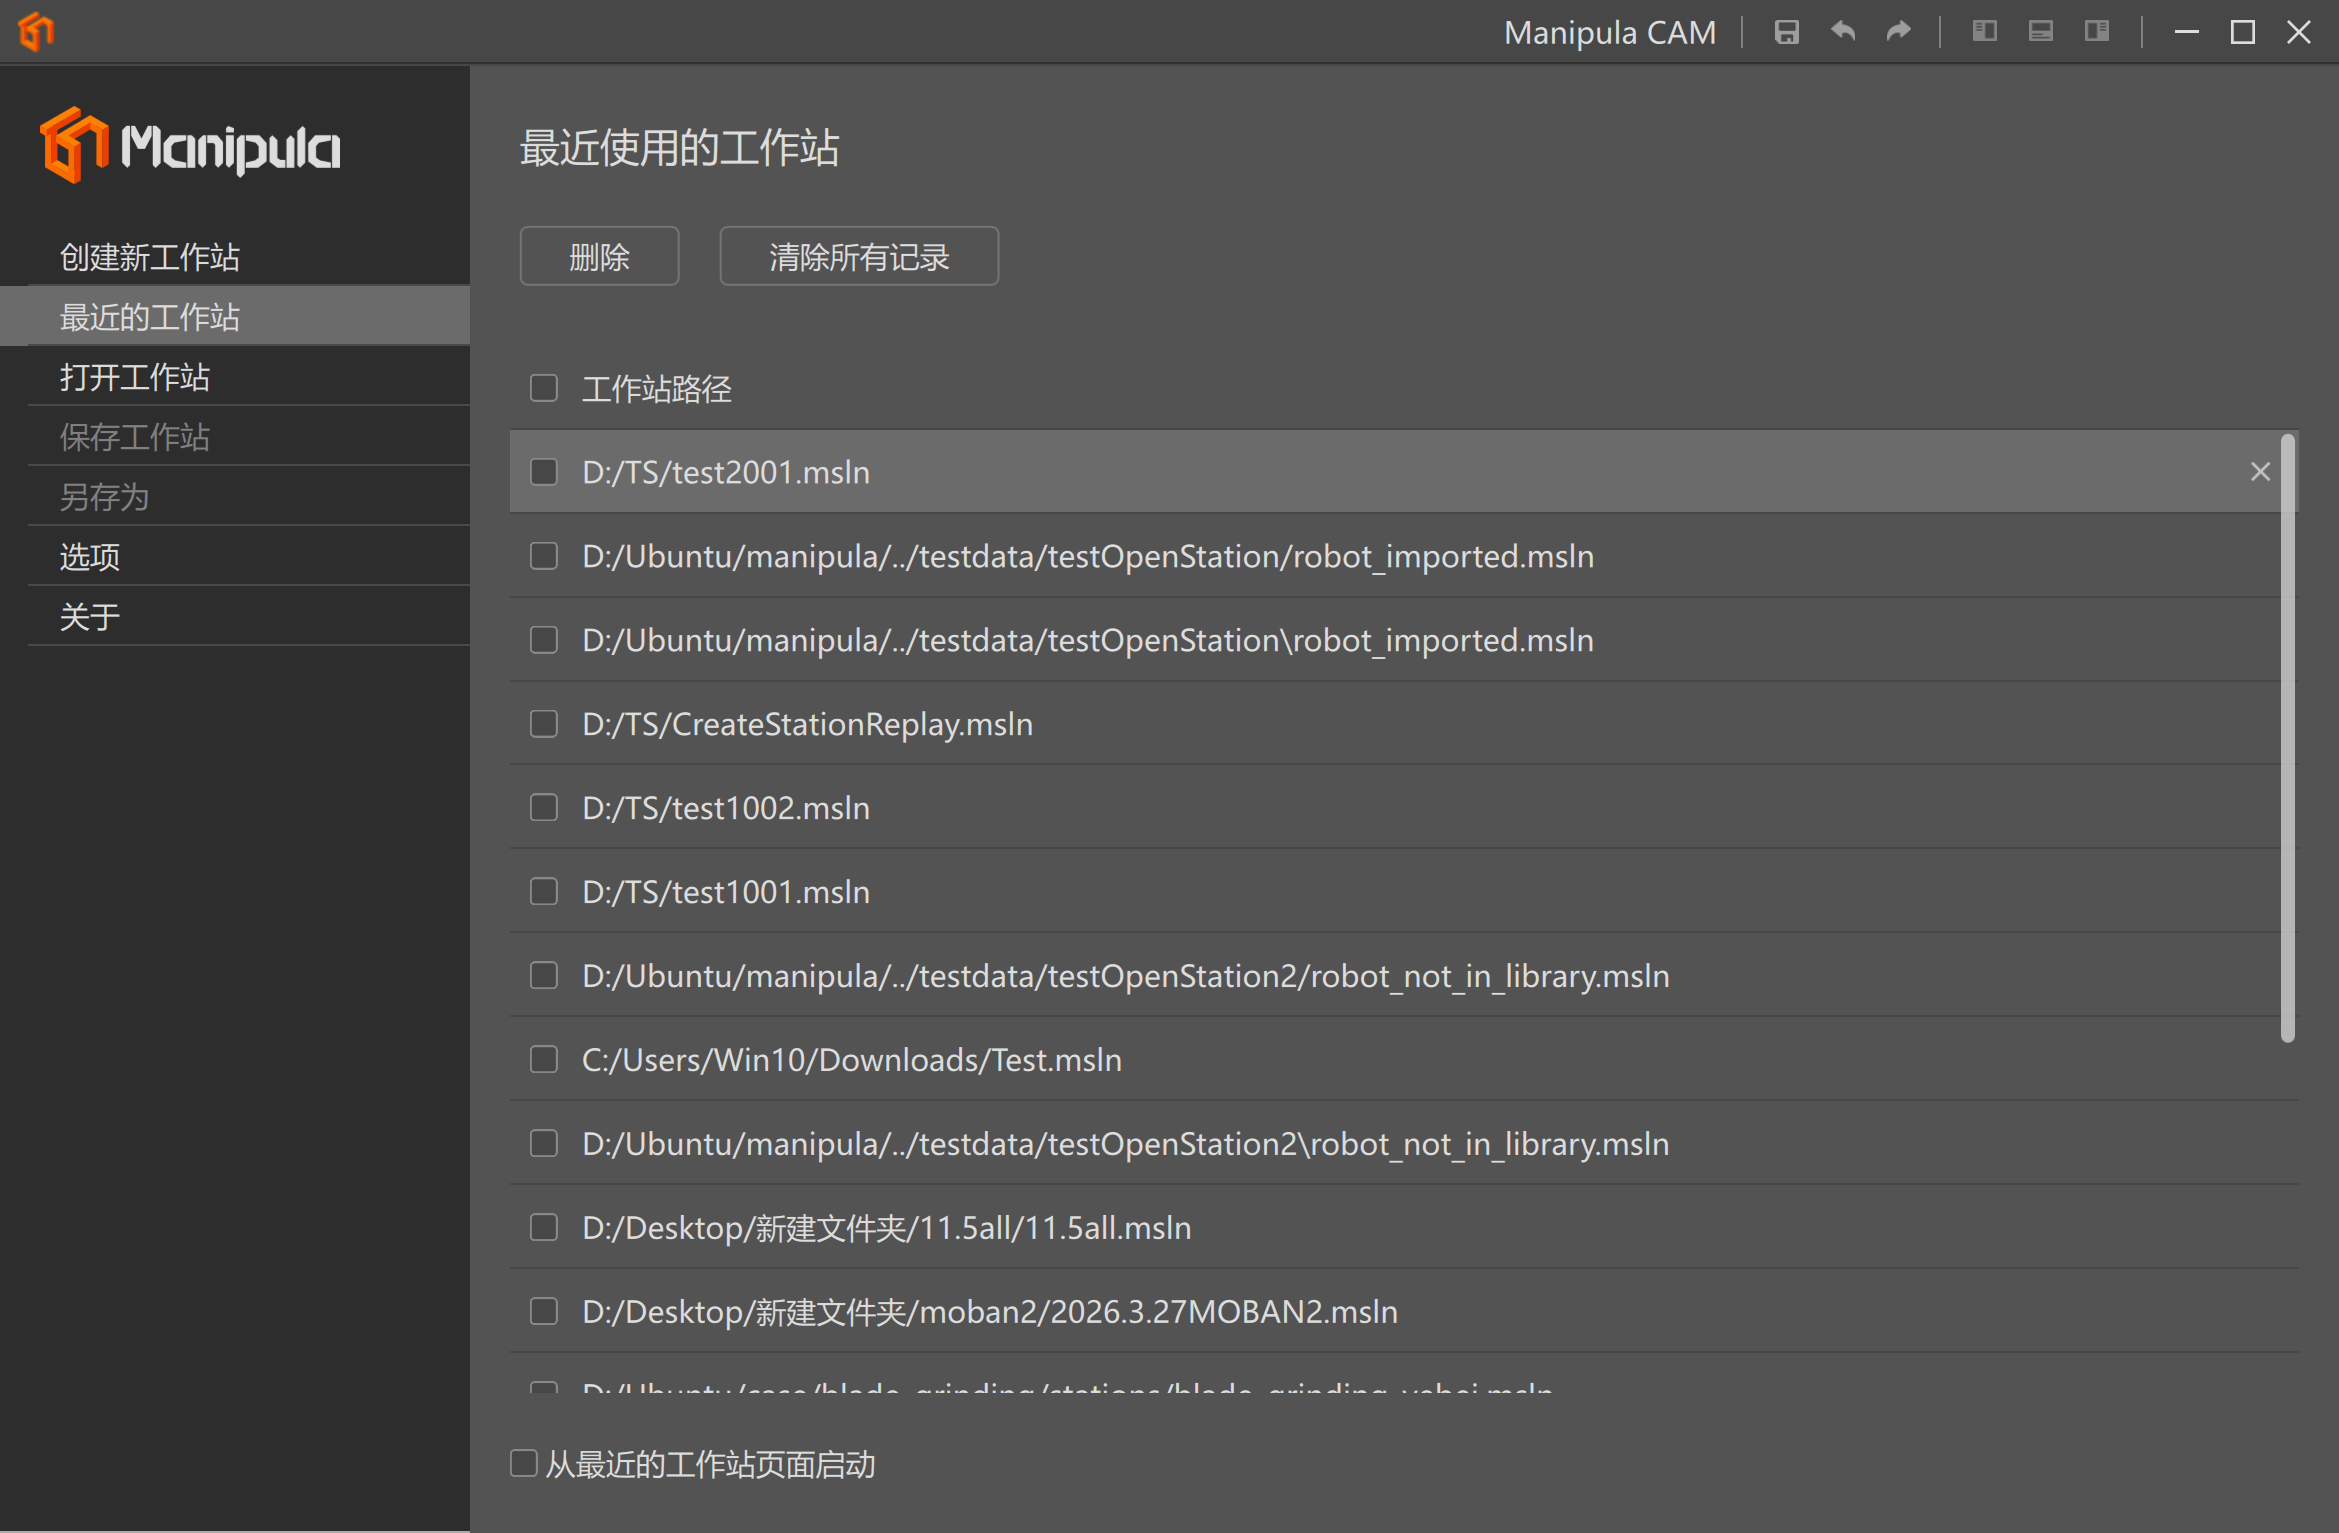Remove test2001.msln row with its X icon
Image resolution: width=2339 pixels, height=1533 pixels.
pos(2260,472)
